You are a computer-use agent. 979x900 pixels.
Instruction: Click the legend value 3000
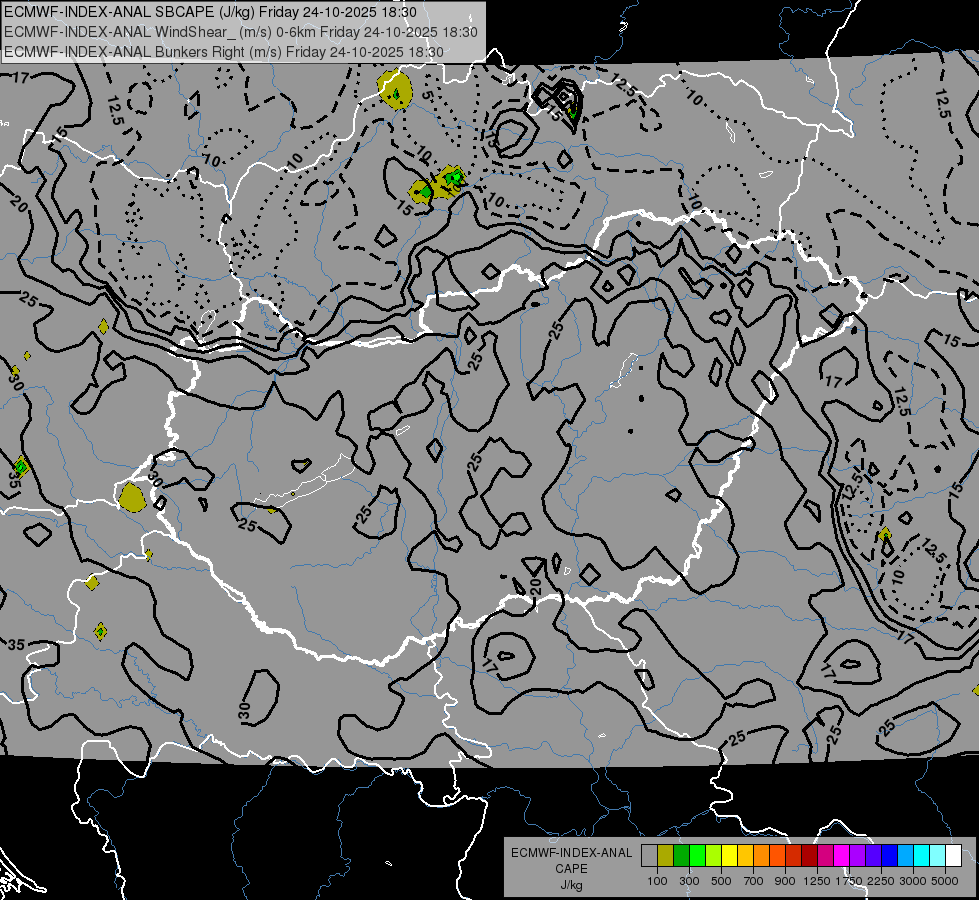[913, 881]
